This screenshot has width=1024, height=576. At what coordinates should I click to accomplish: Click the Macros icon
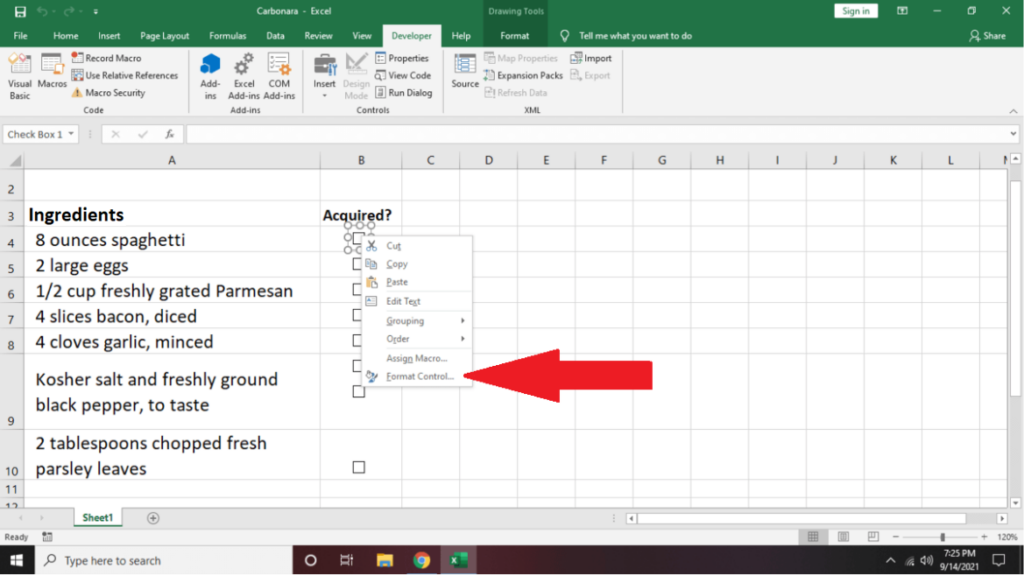click(52, 75)
